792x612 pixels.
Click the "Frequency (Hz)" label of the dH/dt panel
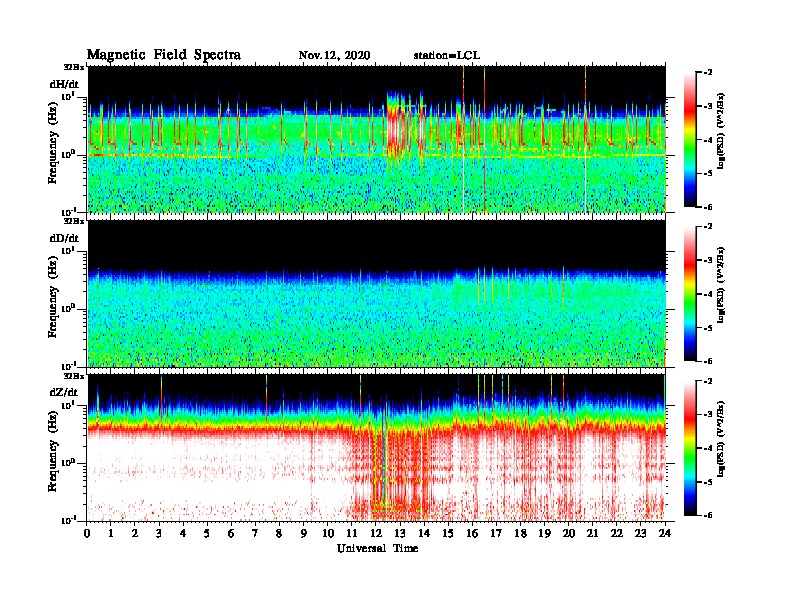53,143
